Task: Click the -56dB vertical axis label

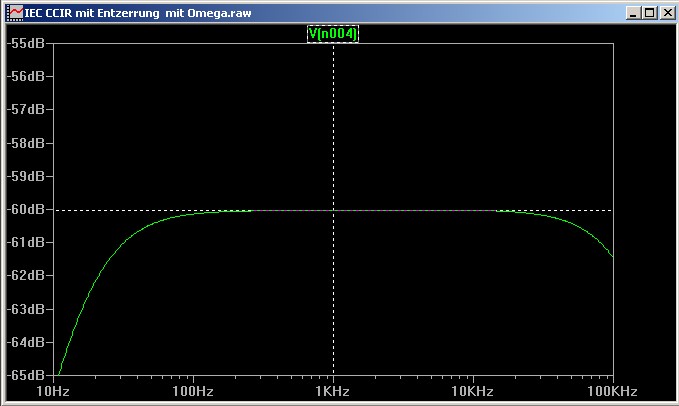Action: [26, 76]
